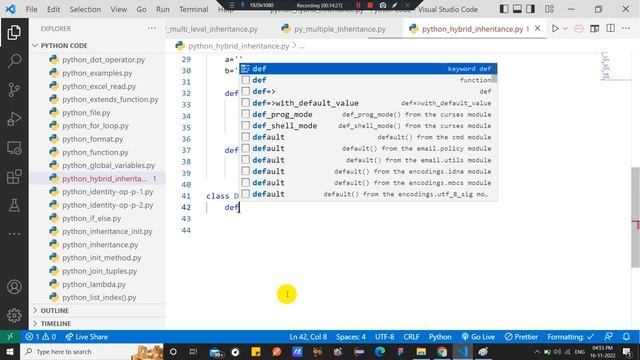Toggle primary side bar layout icon
Screen dimensions: 640x360
pos(504,9)
